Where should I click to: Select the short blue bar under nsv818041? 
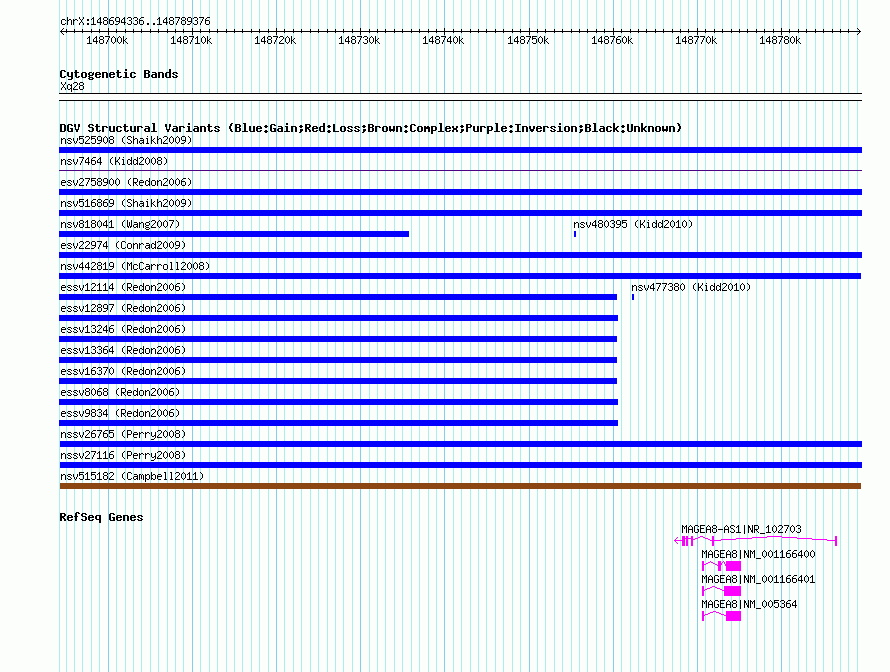coord(234,234)
